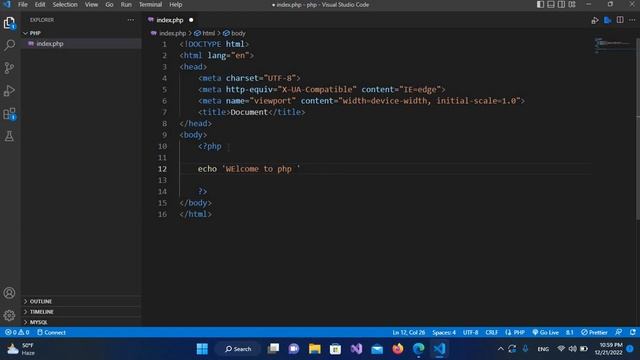Click Go Live in status bar
Screen dimensions: 640x360
(546, 332)
